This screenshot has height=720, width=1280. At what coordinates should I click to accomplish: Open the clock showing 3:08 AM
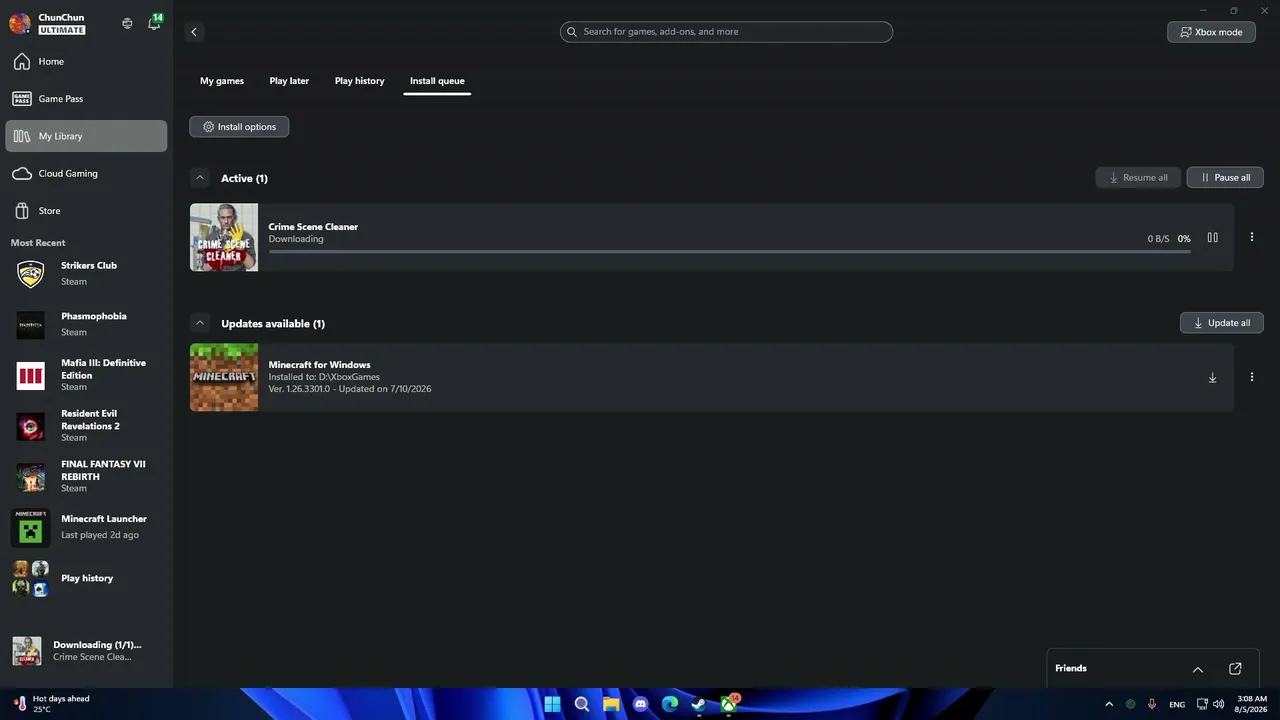pos(1252,704)
